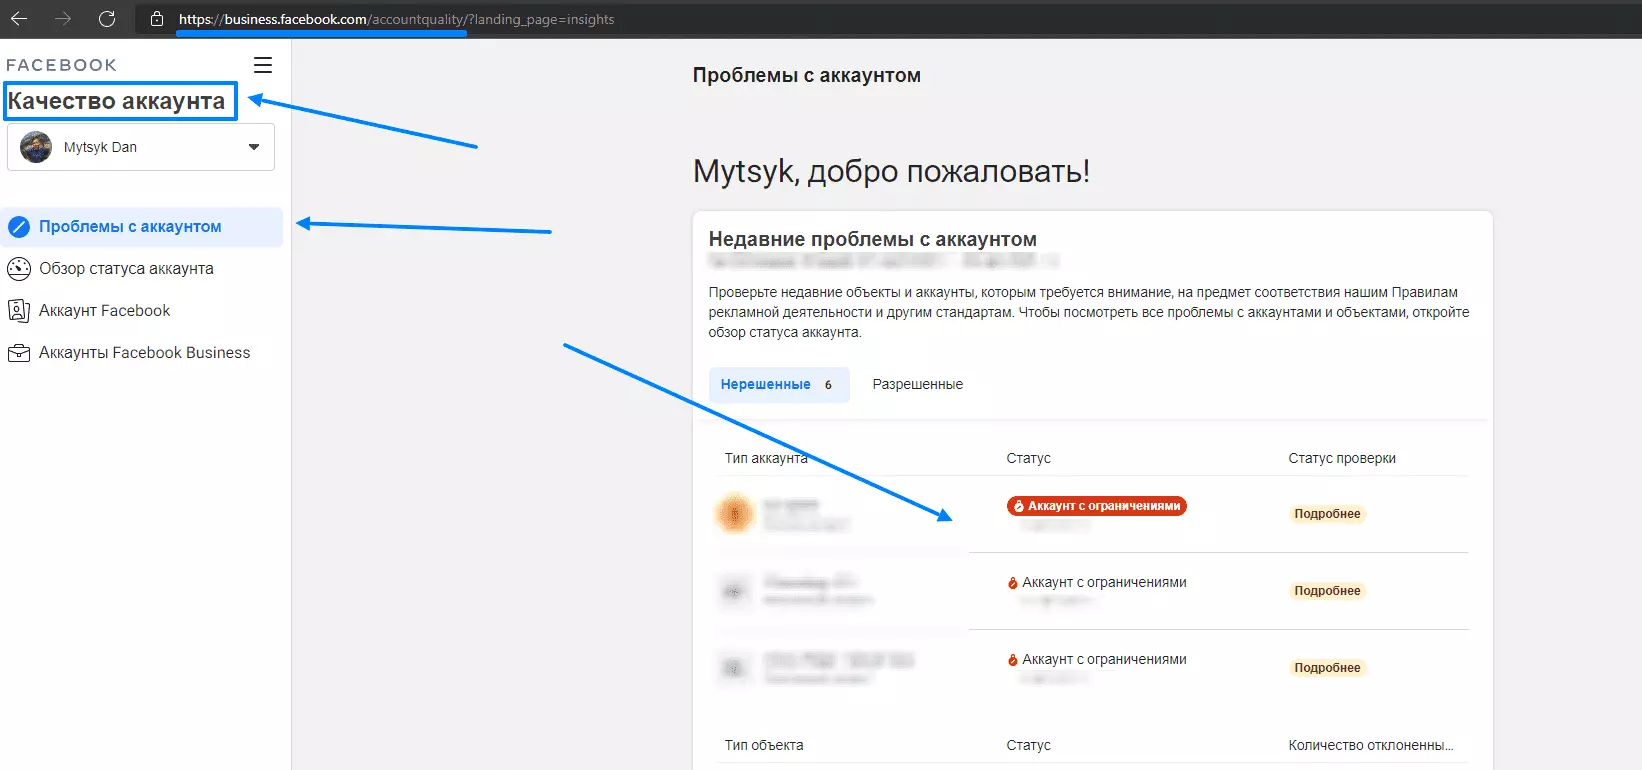1642x770 pixels.
Task: Reload the page with the refresh icon
Action: [107, 19]
